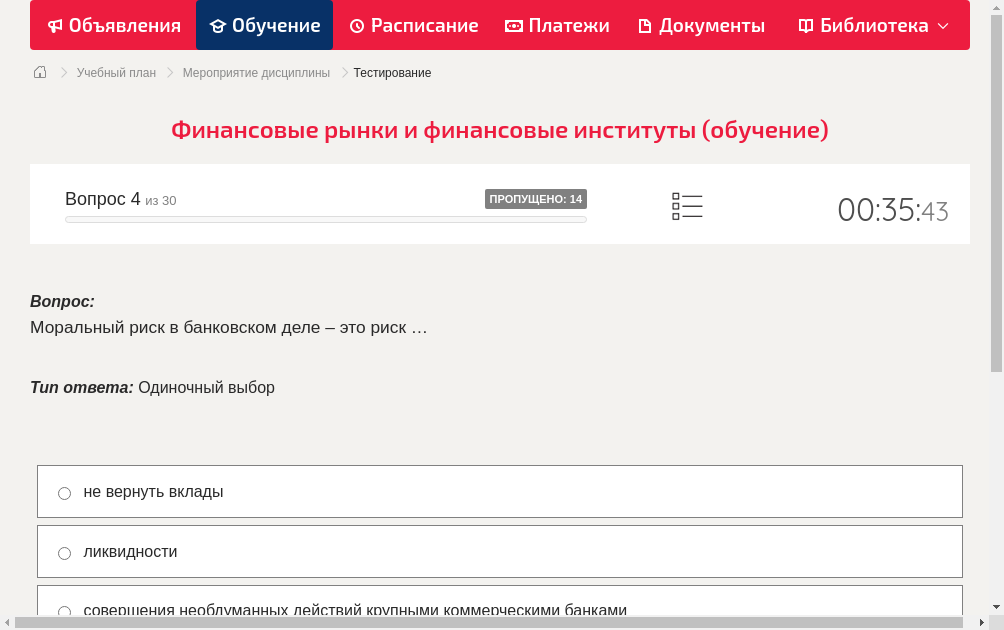Open the Расписание menu item

click(x=424, y=26)
